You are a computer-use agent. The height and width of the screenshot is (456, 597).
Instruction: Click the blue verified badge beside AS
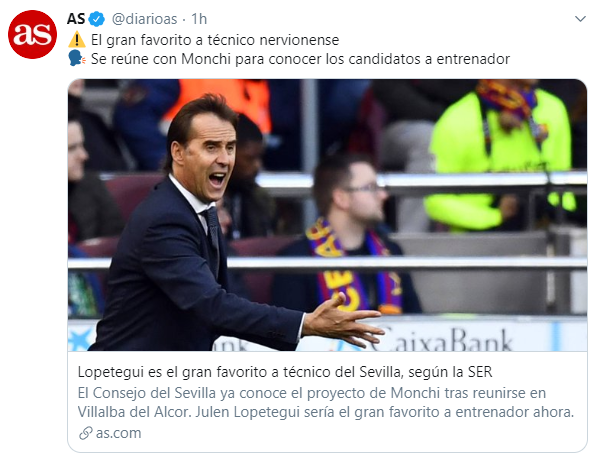click(x=97, y=19)
